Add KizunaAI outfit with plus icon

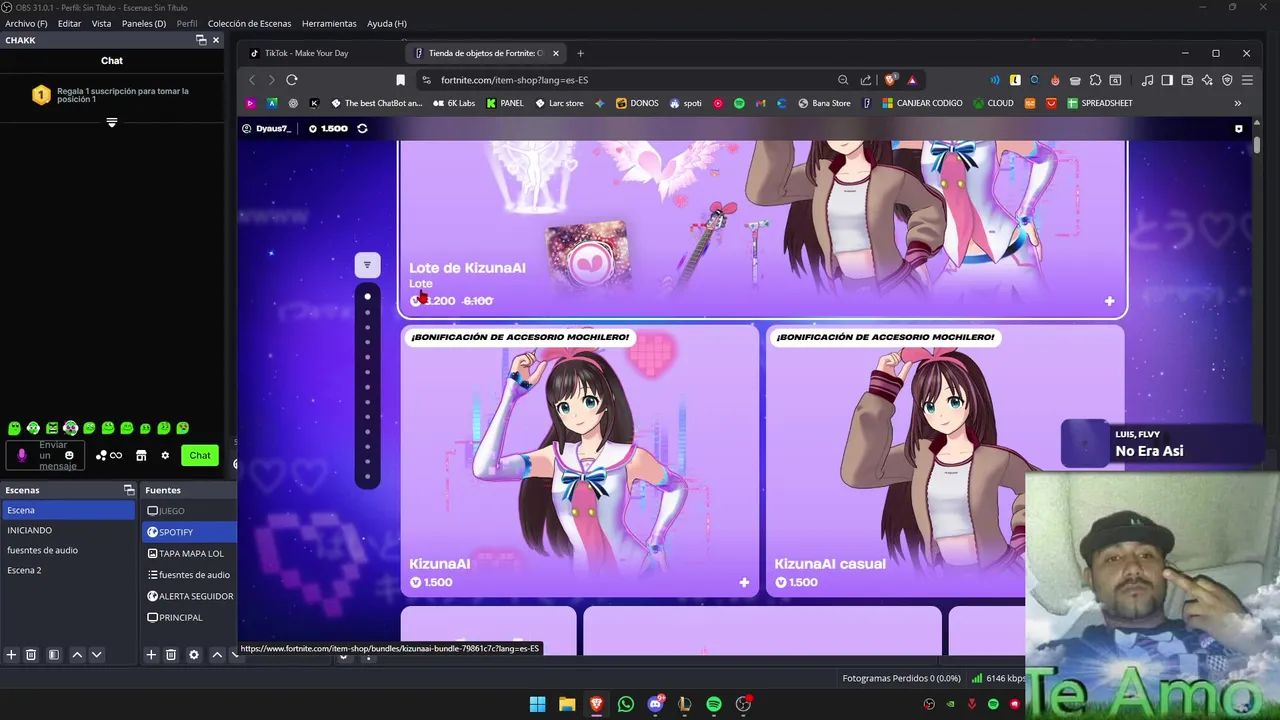744,582
